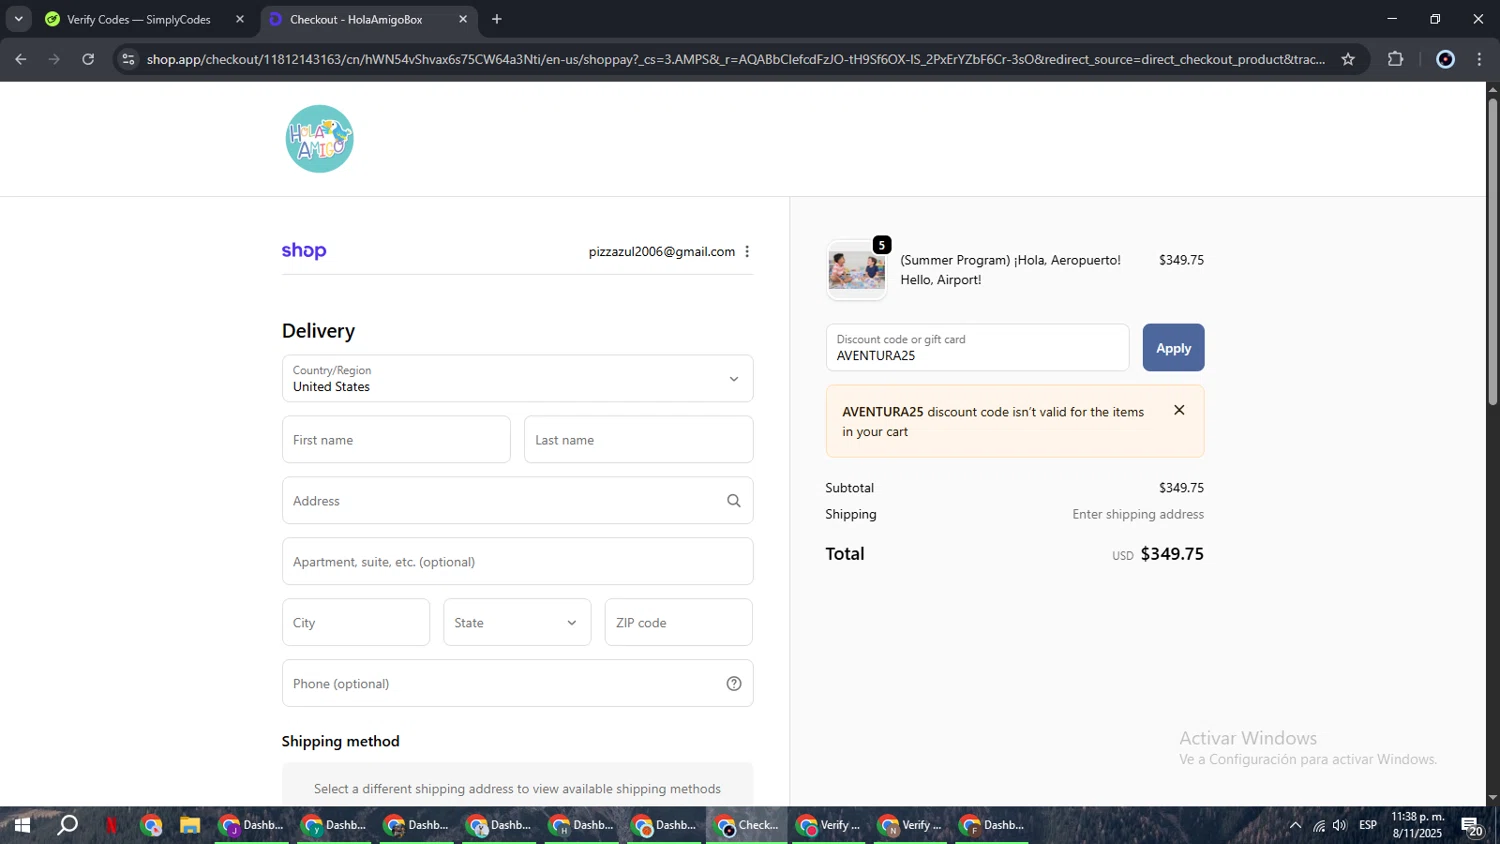Open File Explorer from taskbar
Image resolution: width=1500 pixels, height=844 pixels.
pos(190,825)
